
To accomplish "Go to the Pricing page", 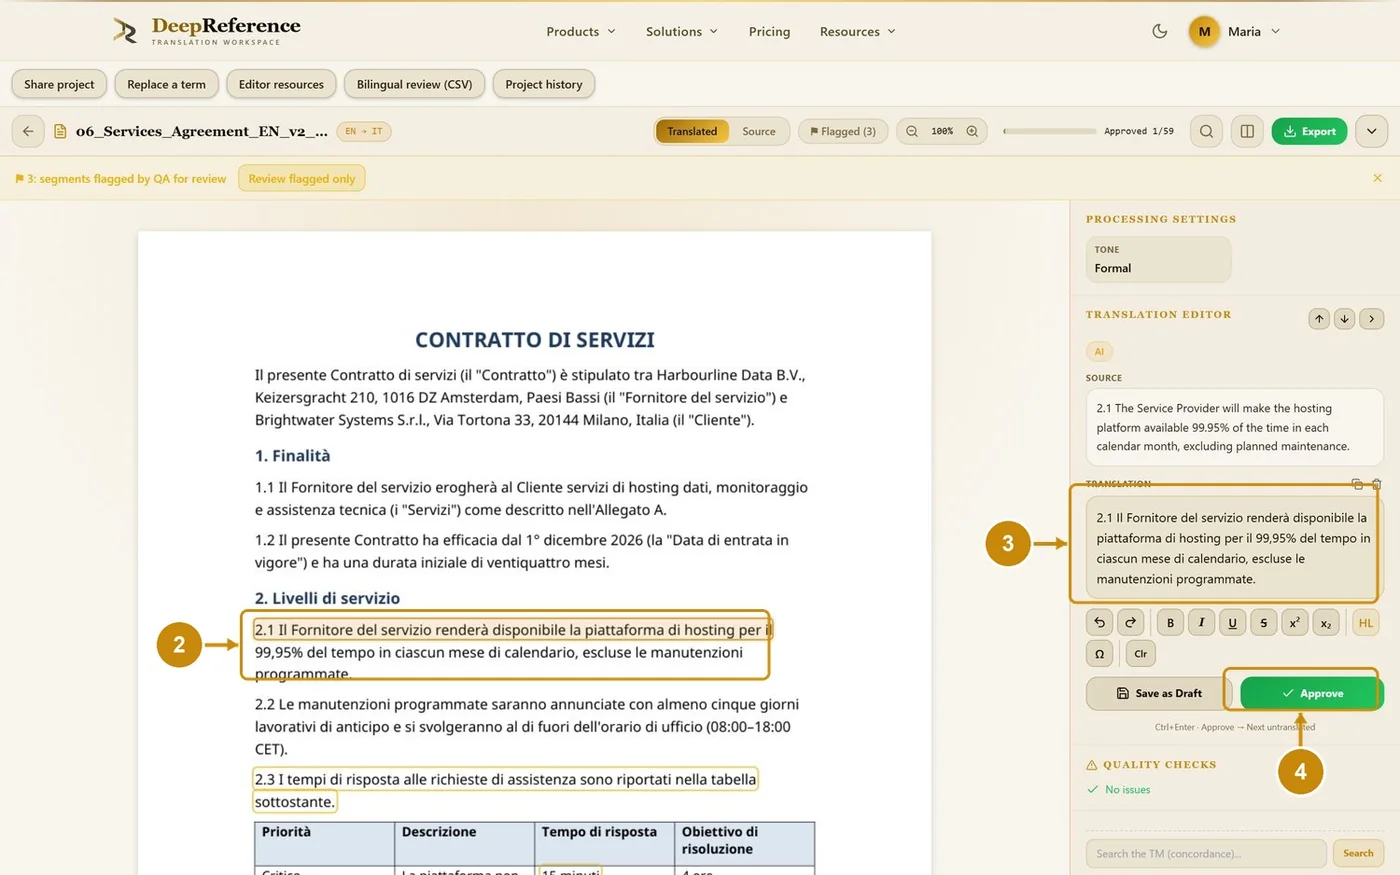I will tap(769, 32).
